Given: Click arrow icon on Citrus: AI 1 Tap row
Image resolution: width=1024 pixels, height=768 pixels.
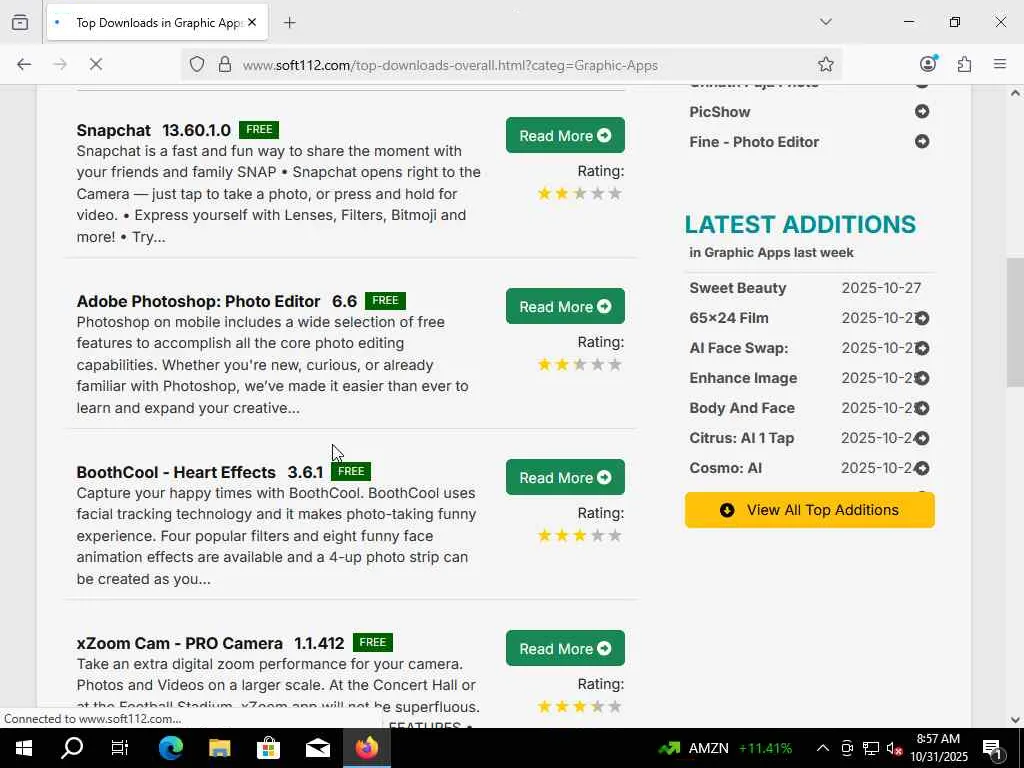Looking at the screenshot, I should [x=921, y=438].
